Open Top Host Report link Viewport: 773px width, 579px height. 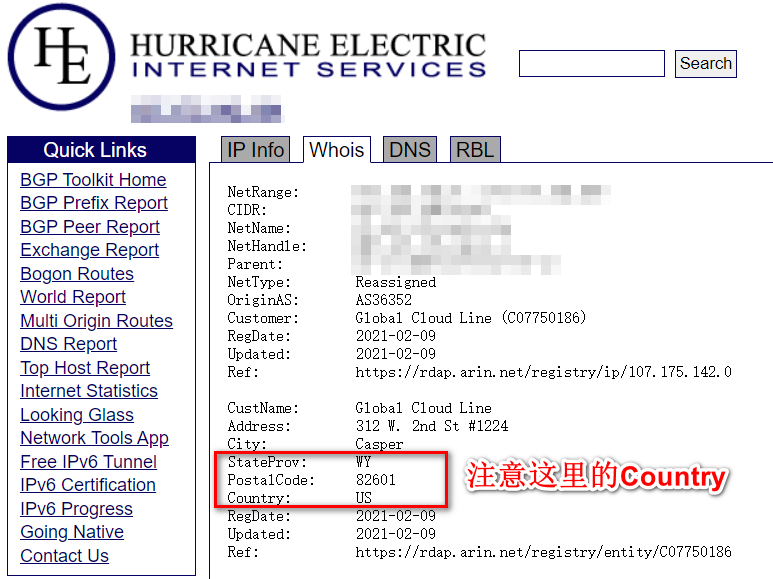coord(85,367)
